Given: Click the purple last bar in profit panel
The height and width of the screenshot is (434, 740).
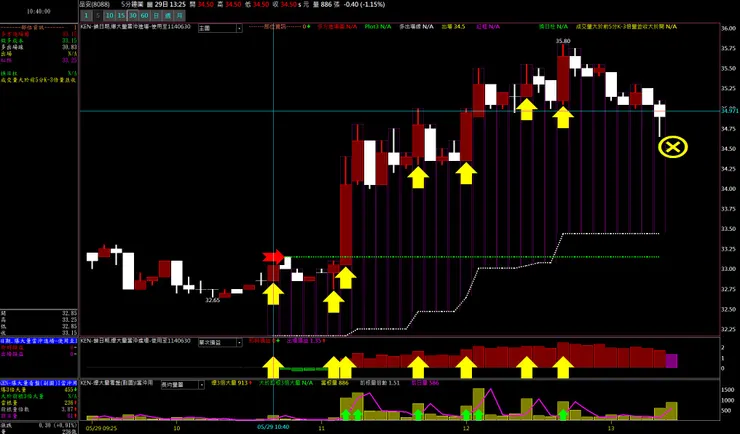Looking at the screenshot, I should tap(672, 361).
